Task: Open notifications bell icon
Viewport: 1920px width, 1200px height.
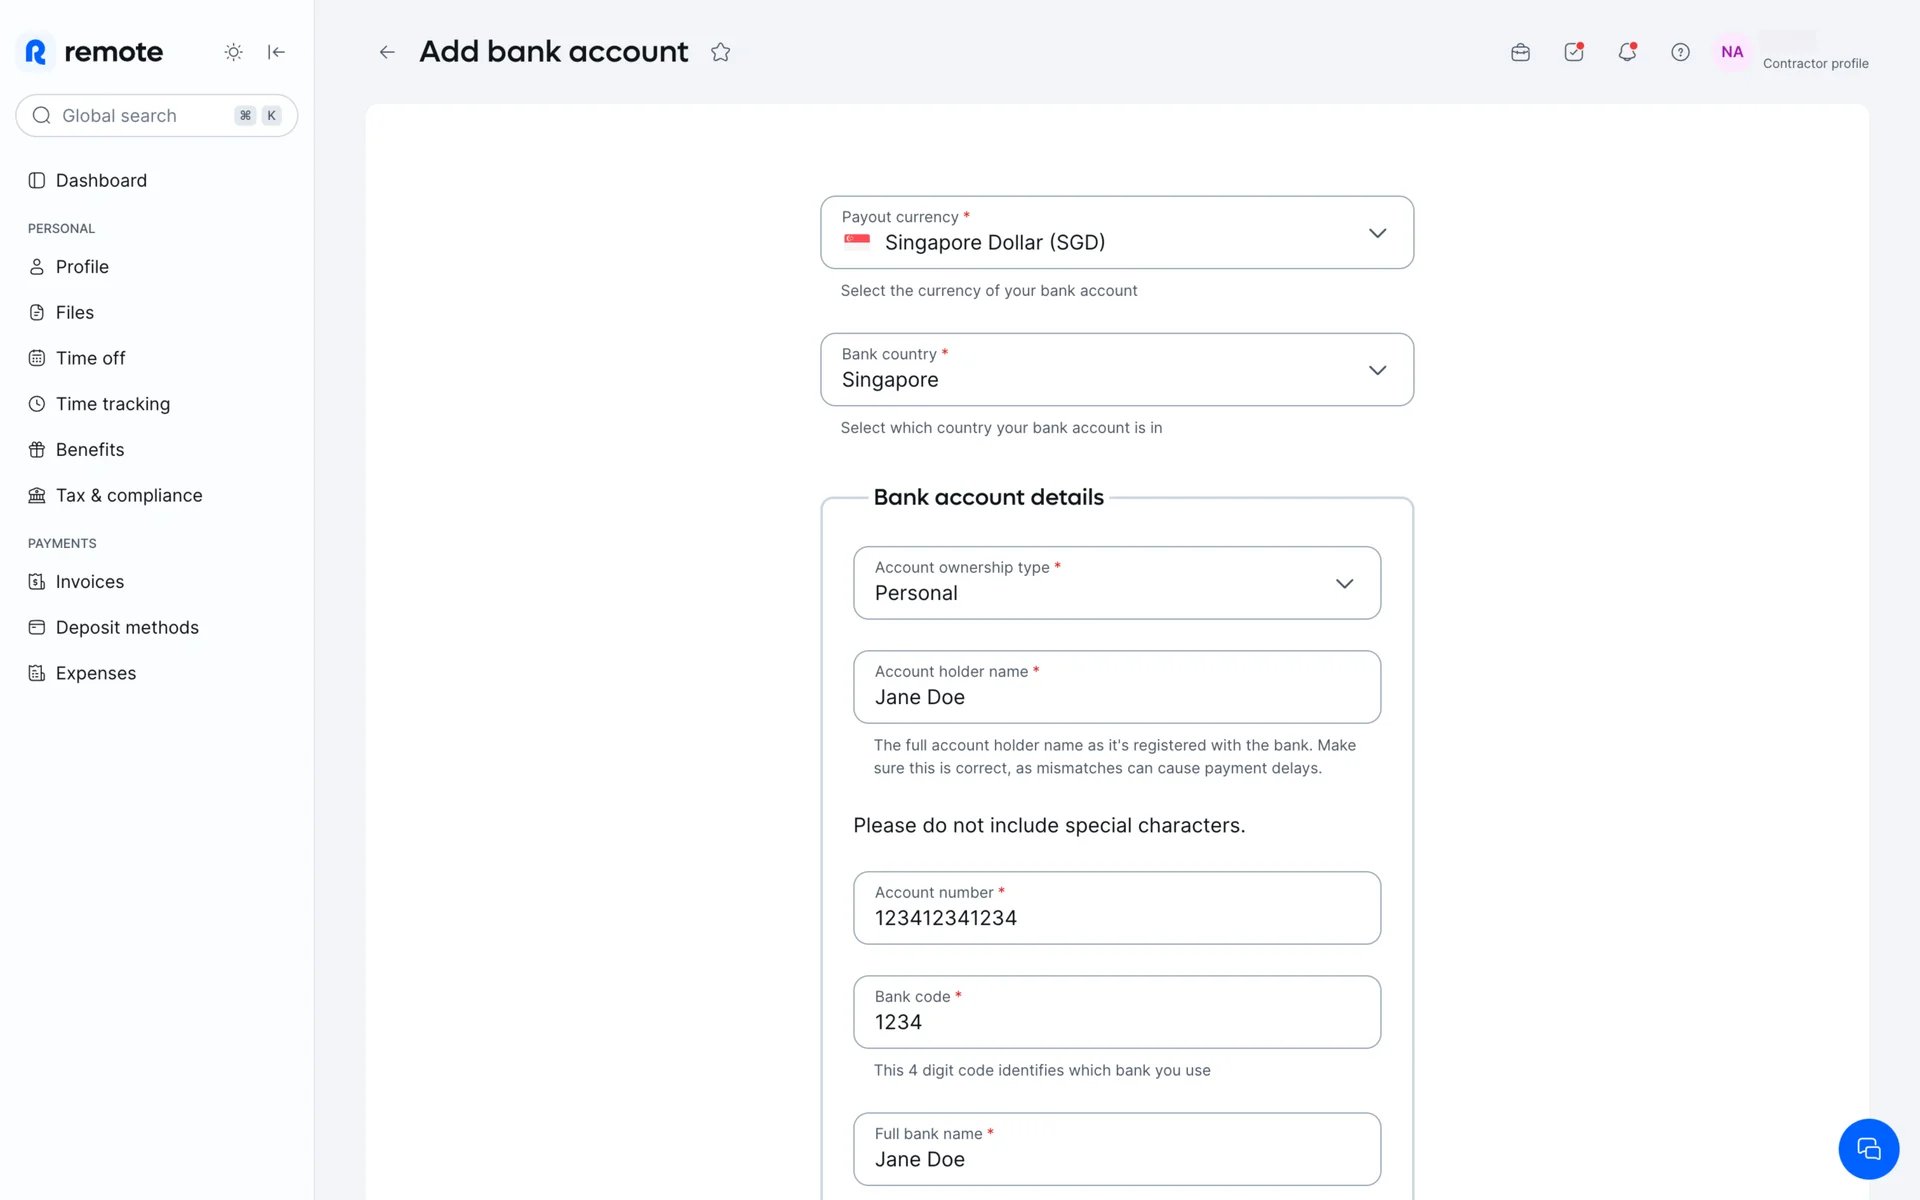Action: [x=1627, y=52]
